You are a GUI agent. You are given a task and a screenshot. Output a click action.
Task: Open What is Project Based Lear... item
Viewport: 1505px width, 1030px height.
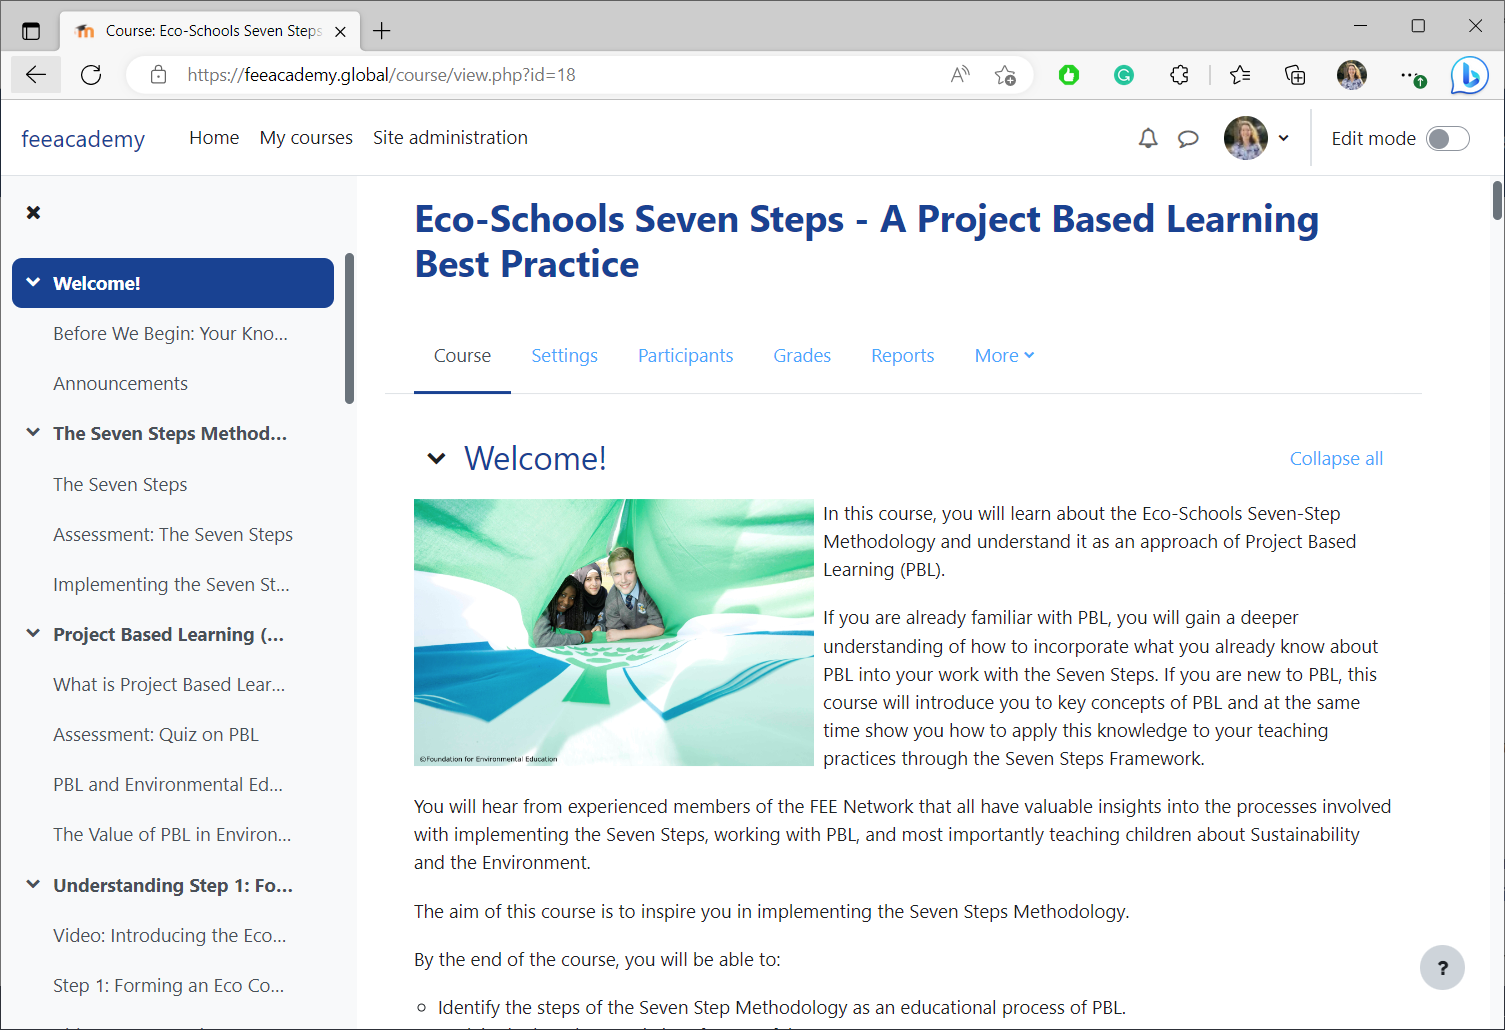pyautogui.click(x=169, y=684)
